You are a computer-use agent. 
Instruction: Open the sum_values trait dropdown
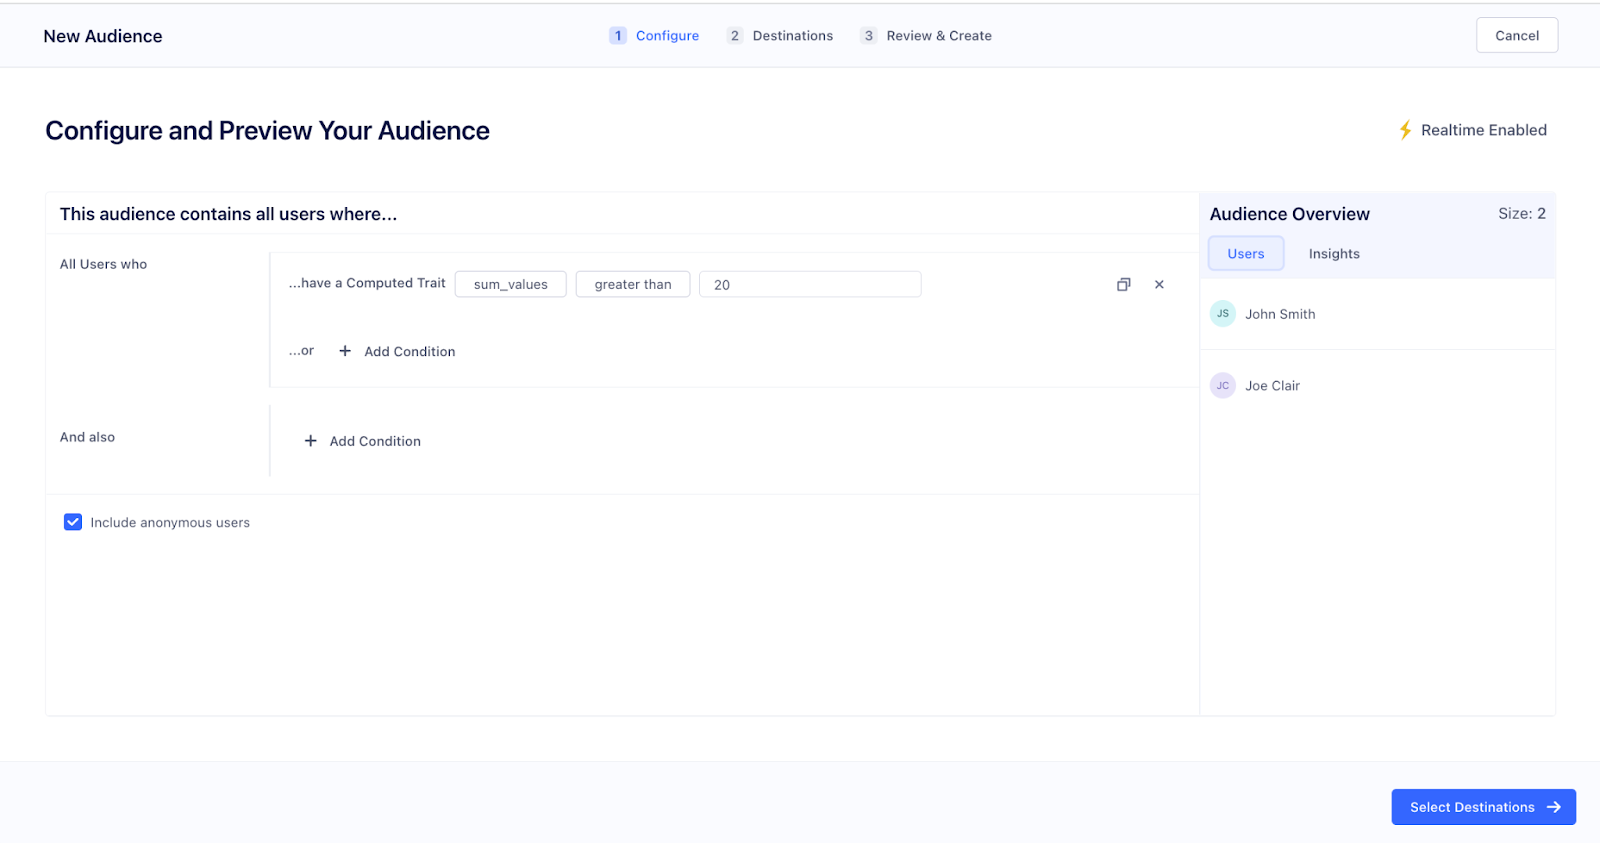coord(510,285)
